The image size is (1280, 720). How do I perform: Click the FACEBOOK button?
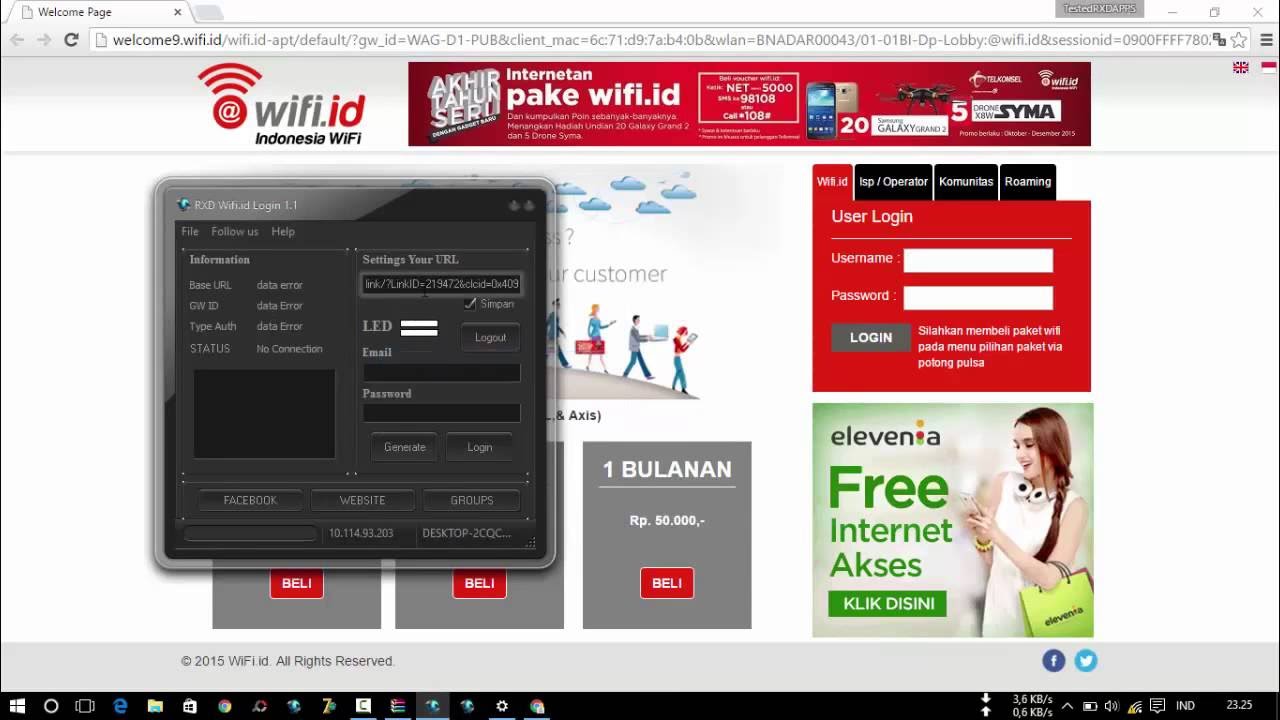[x=250, y=500]
